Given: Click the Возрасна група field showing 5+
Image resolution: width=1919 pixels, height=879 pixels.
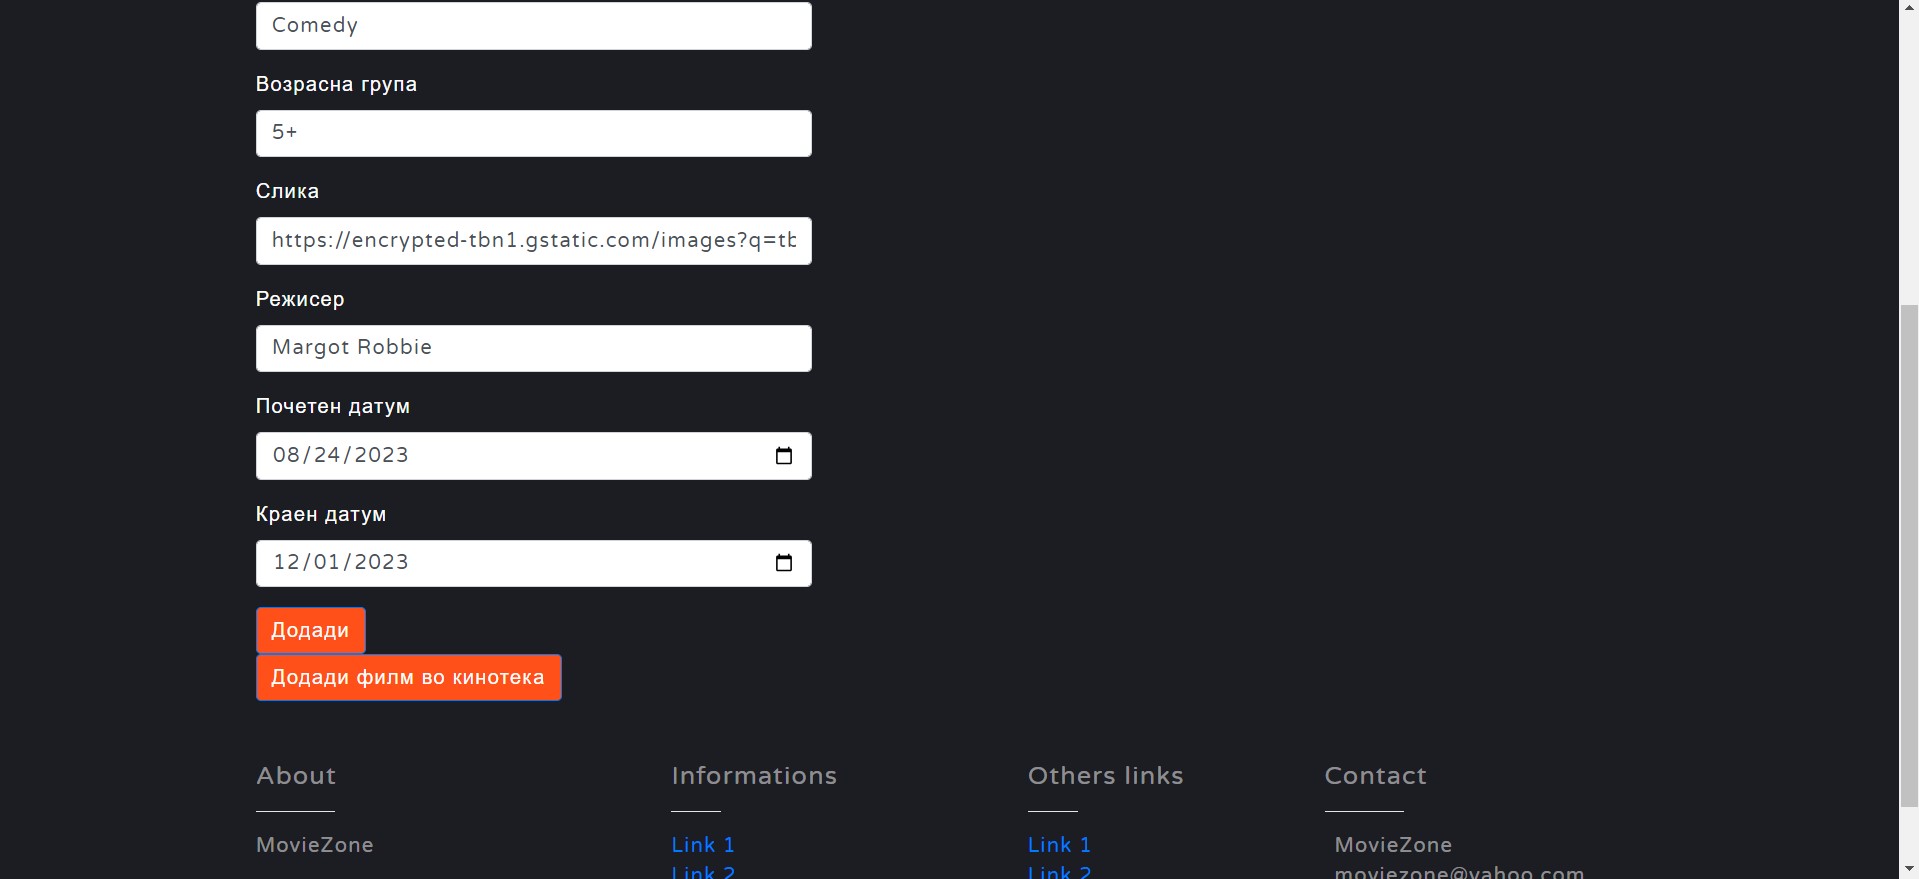Looking at the screenshot, I should 533,133.
